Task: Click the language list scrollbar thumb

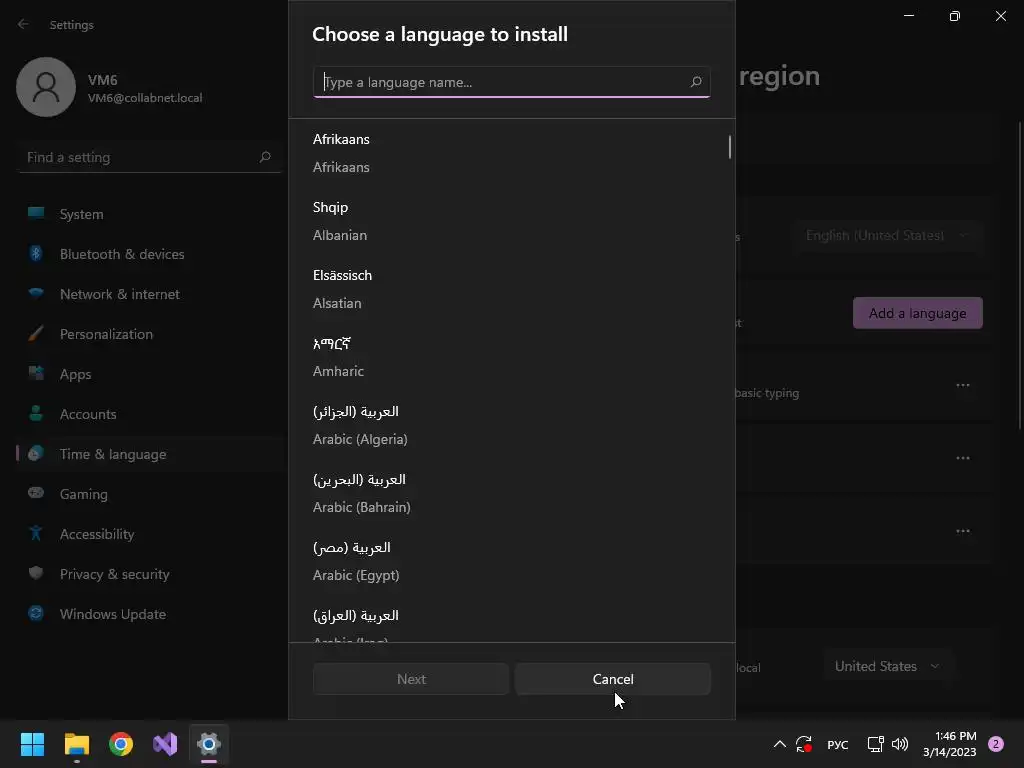Action: pos(729,147)
